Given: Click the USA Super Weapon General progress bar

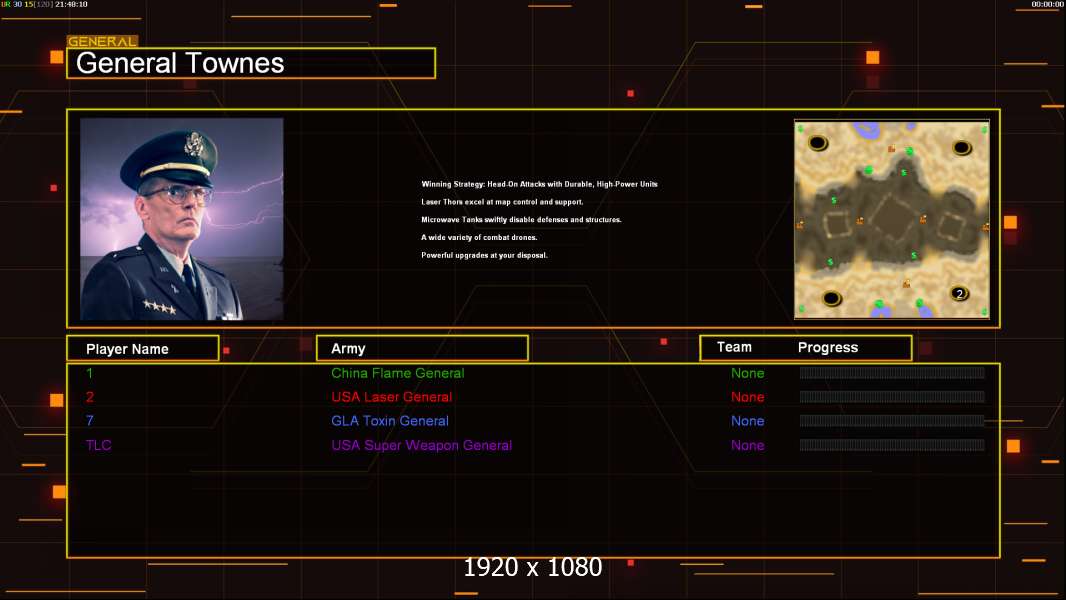Looking at the screenshot, I should coord(892,445).
